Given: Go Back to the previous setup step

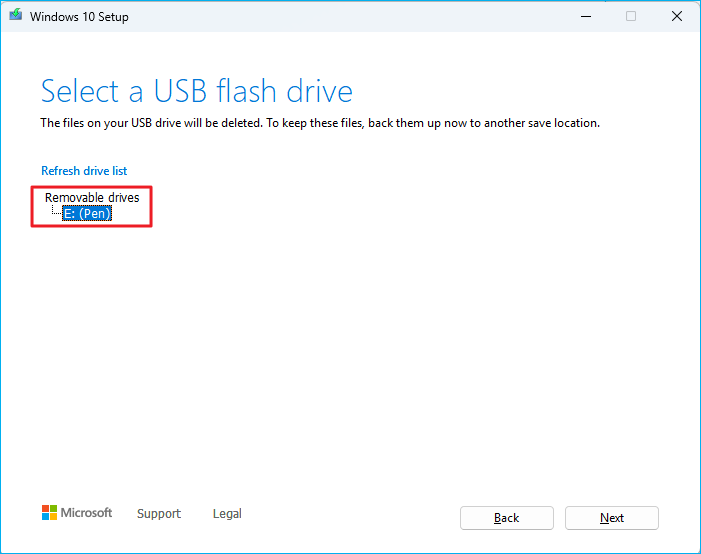Looking at the screenshot, I should coord(507,518).
